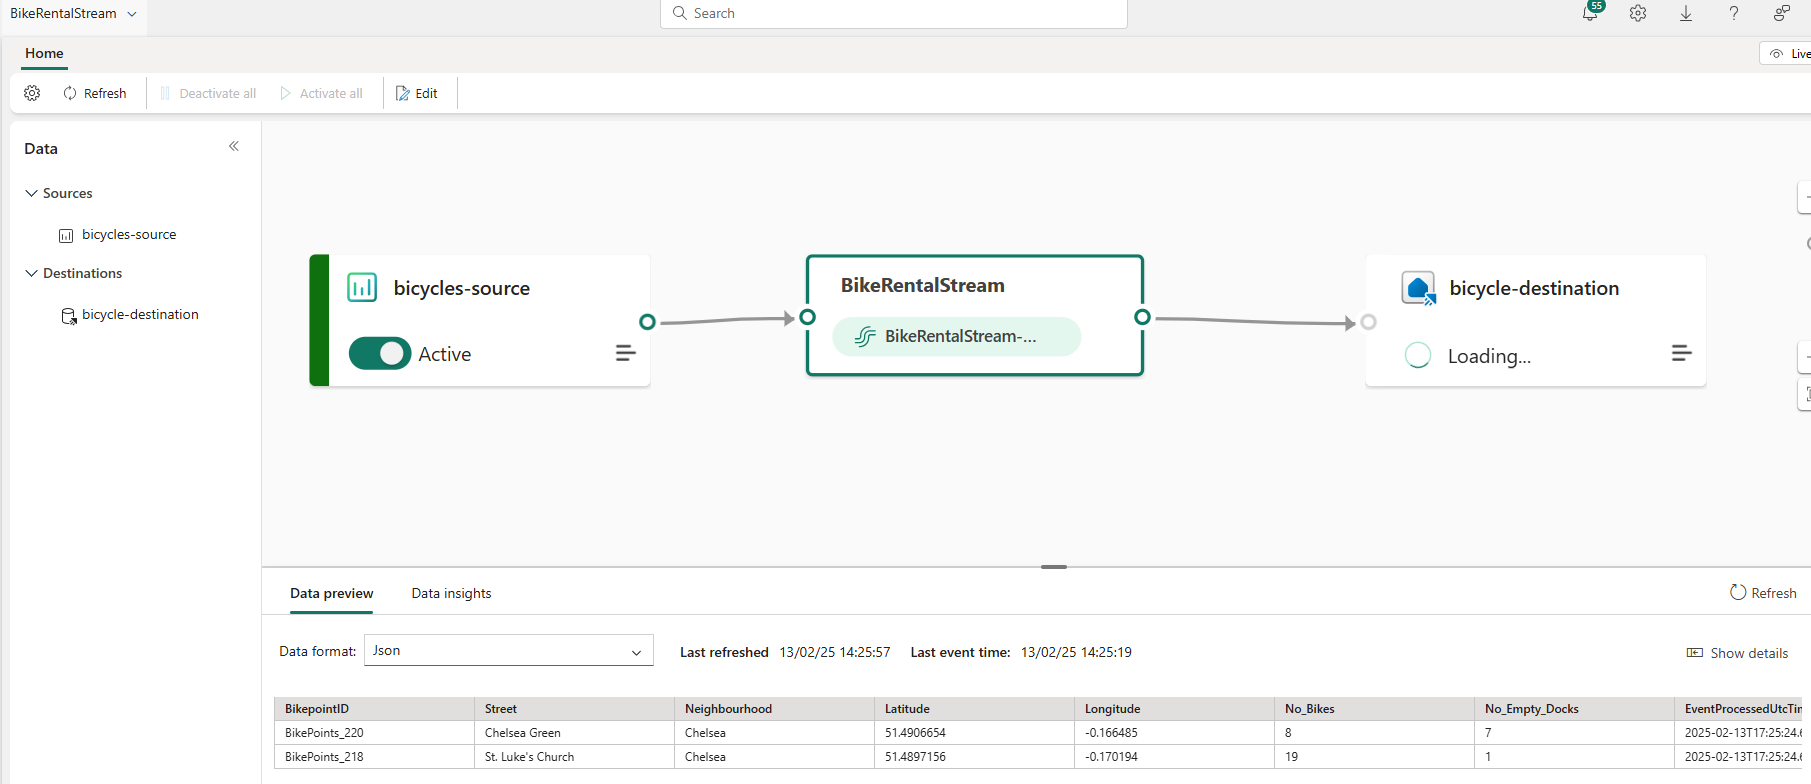1811x784 pixels.
Task: Click the Edit button in toolbar
Action: [417, 93]
